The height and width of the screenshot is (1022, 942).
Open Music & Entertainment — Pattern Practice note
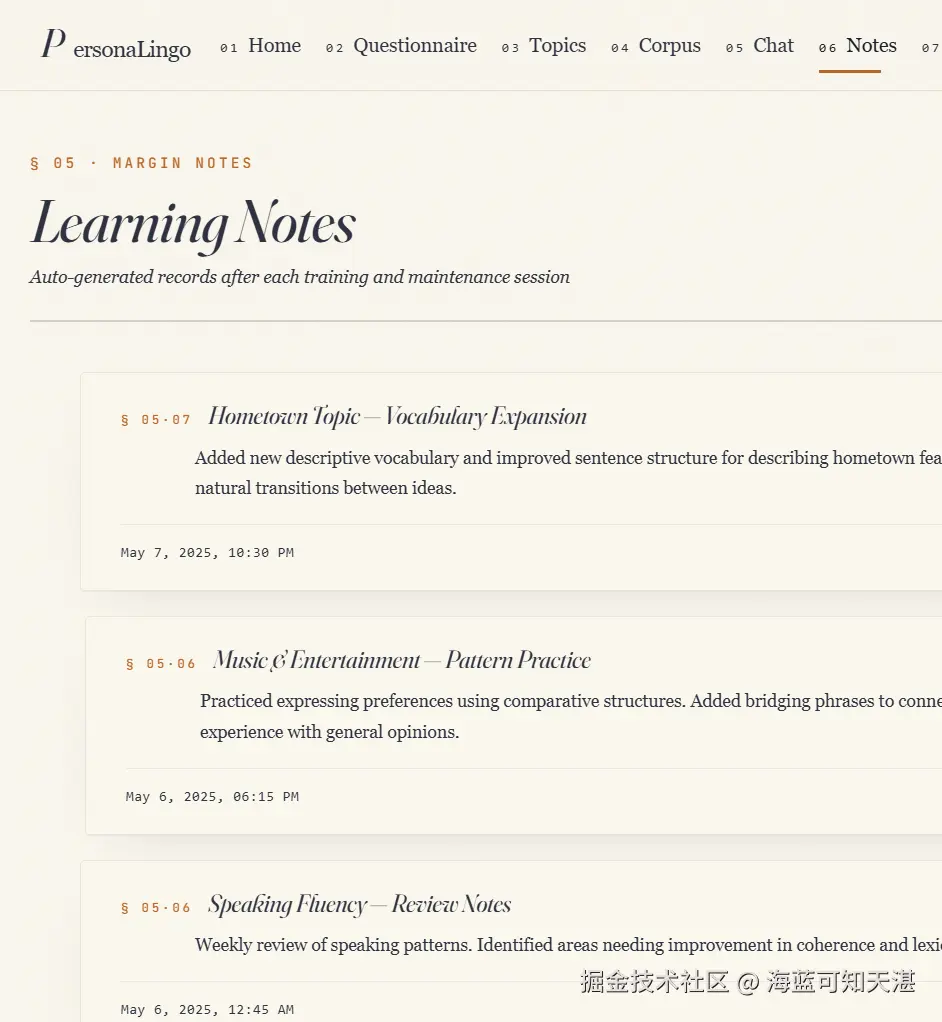click(x=402, y=660)
